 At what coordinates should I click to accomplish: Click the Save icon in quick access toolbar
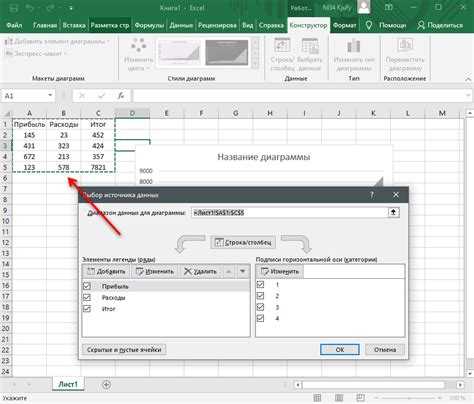(12, 7)
